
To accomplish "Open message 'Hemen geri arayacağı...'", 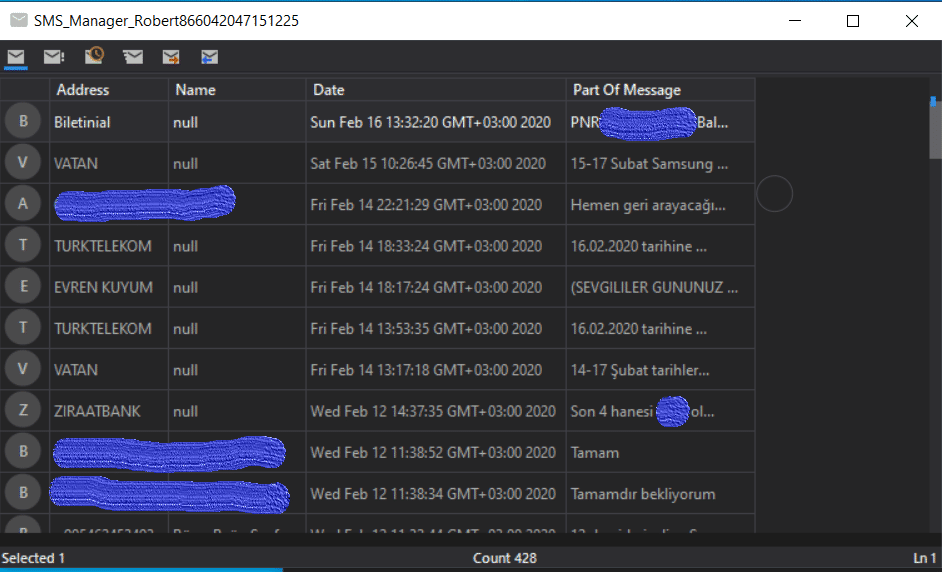I will tap(660, 205).
